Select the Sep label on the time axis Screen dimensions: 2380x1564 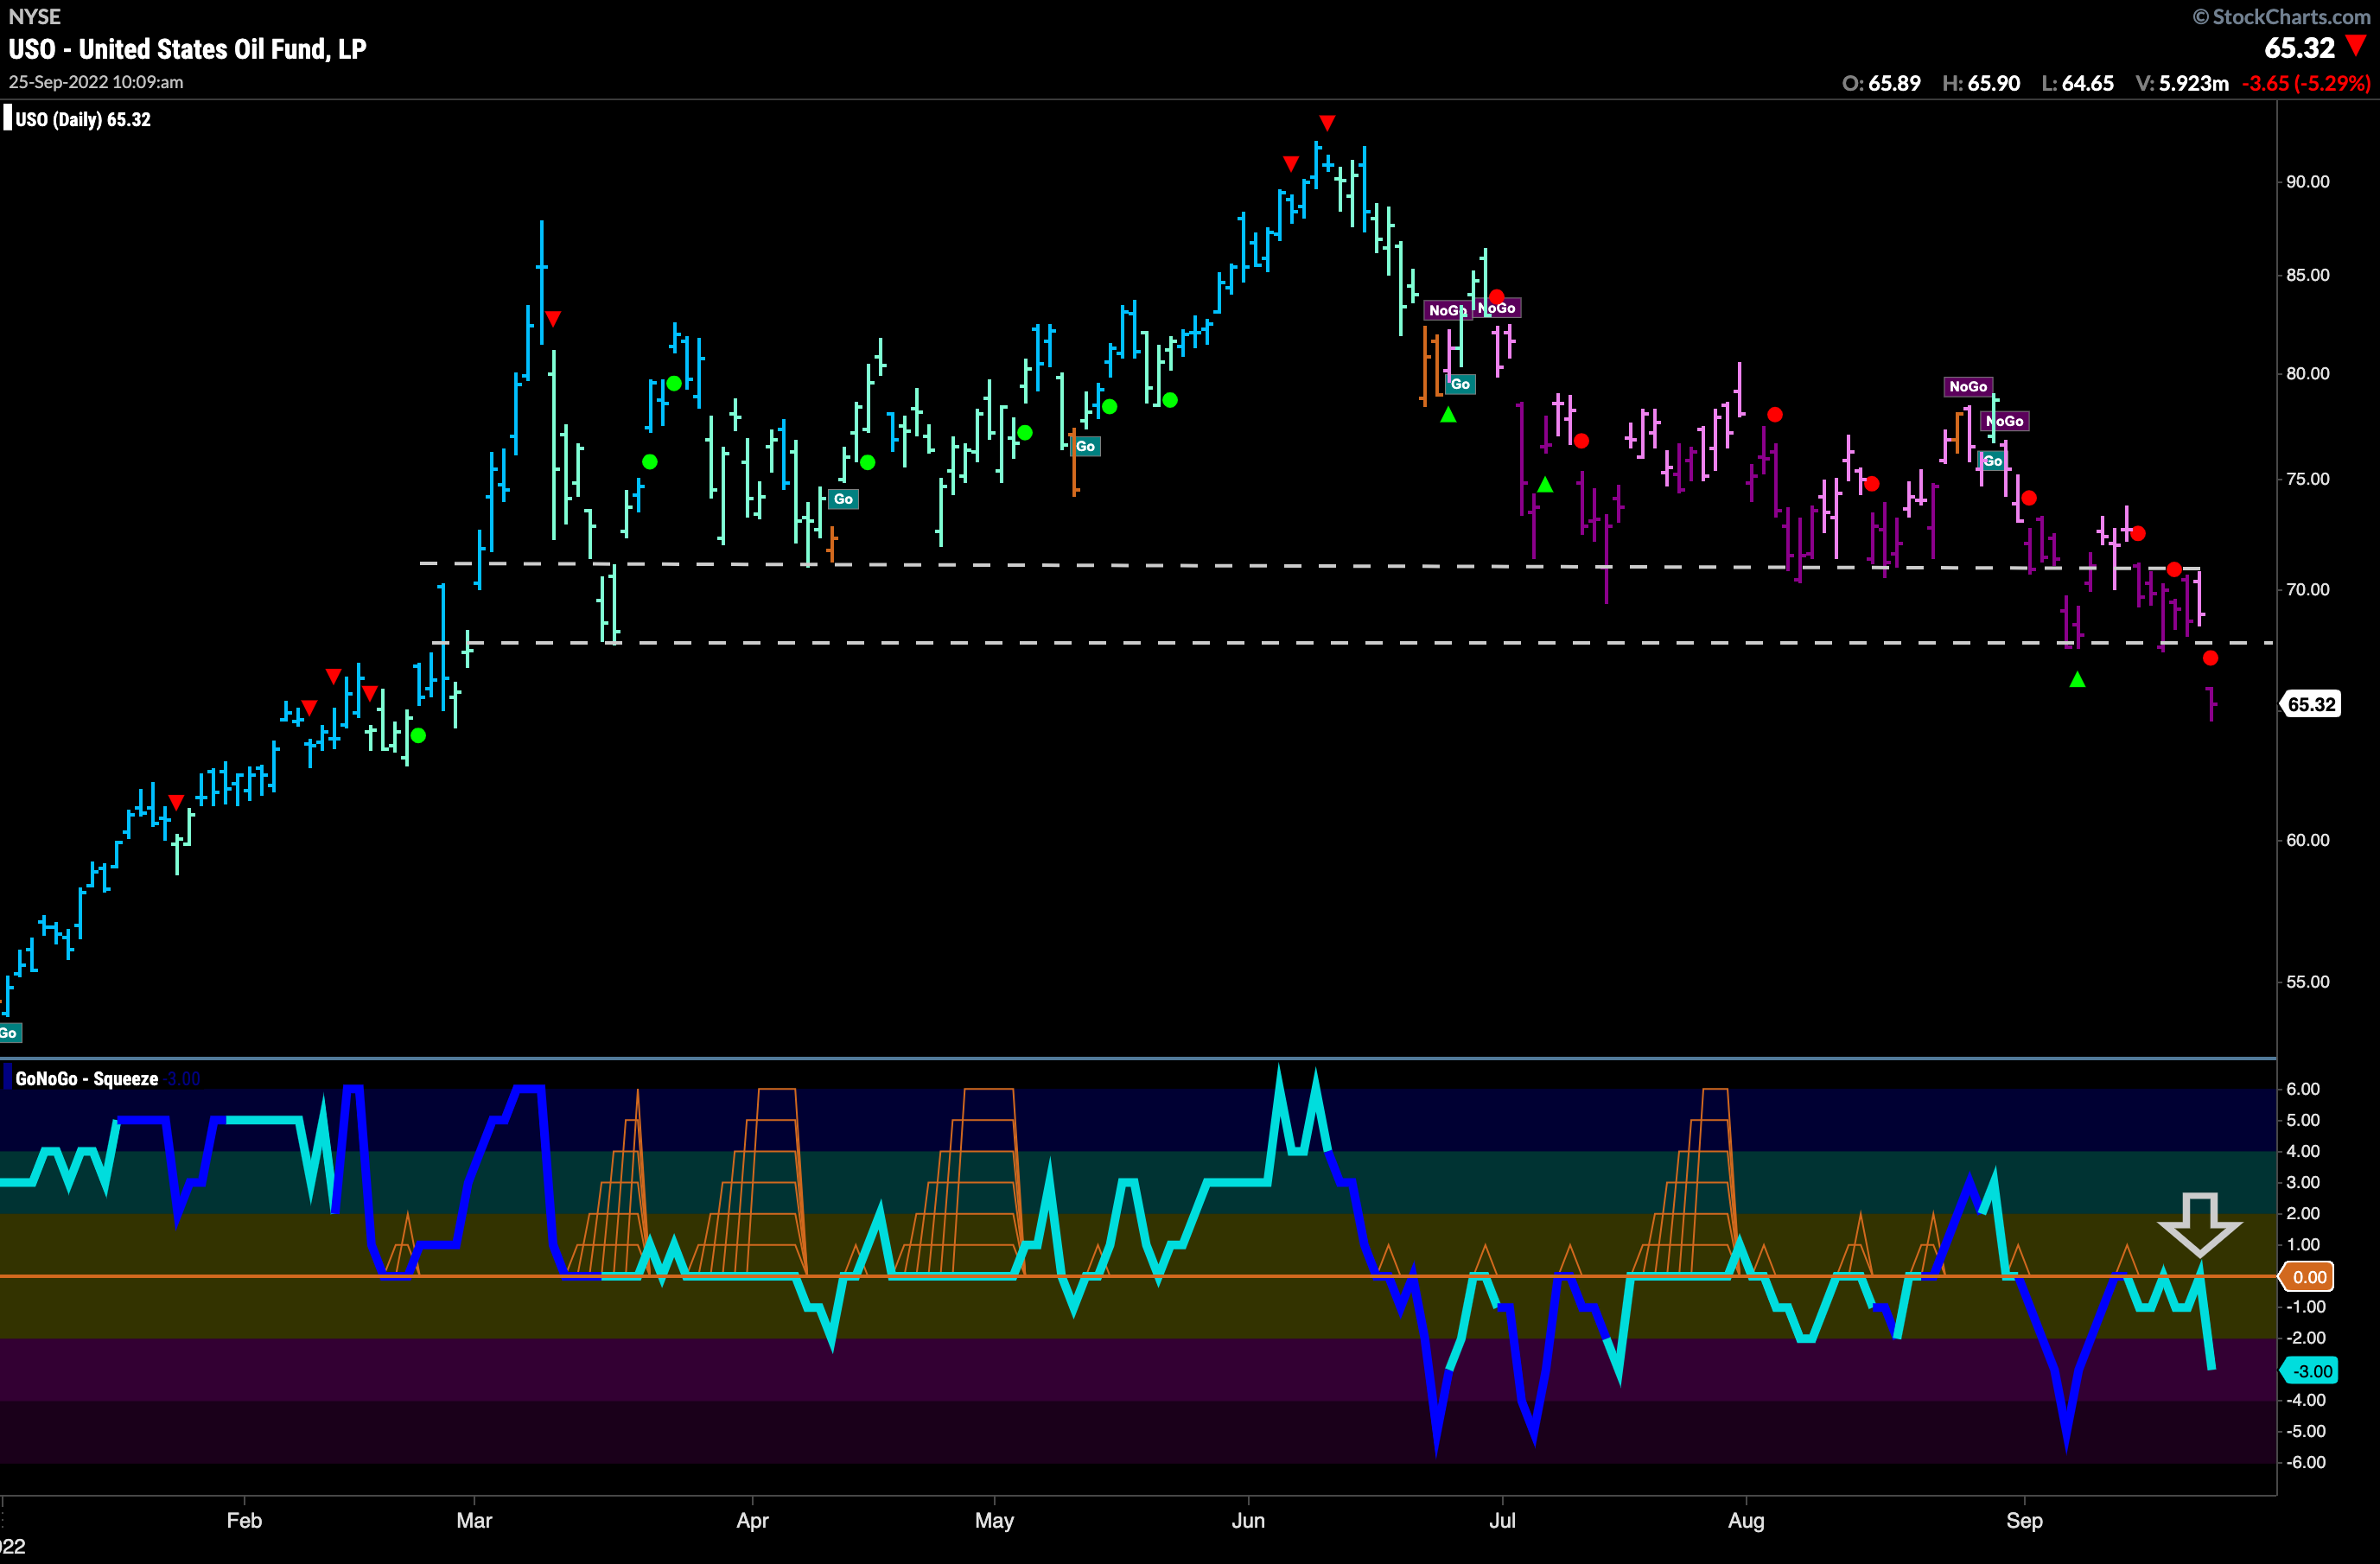pyautogui.click(x=2024, y=1521)
